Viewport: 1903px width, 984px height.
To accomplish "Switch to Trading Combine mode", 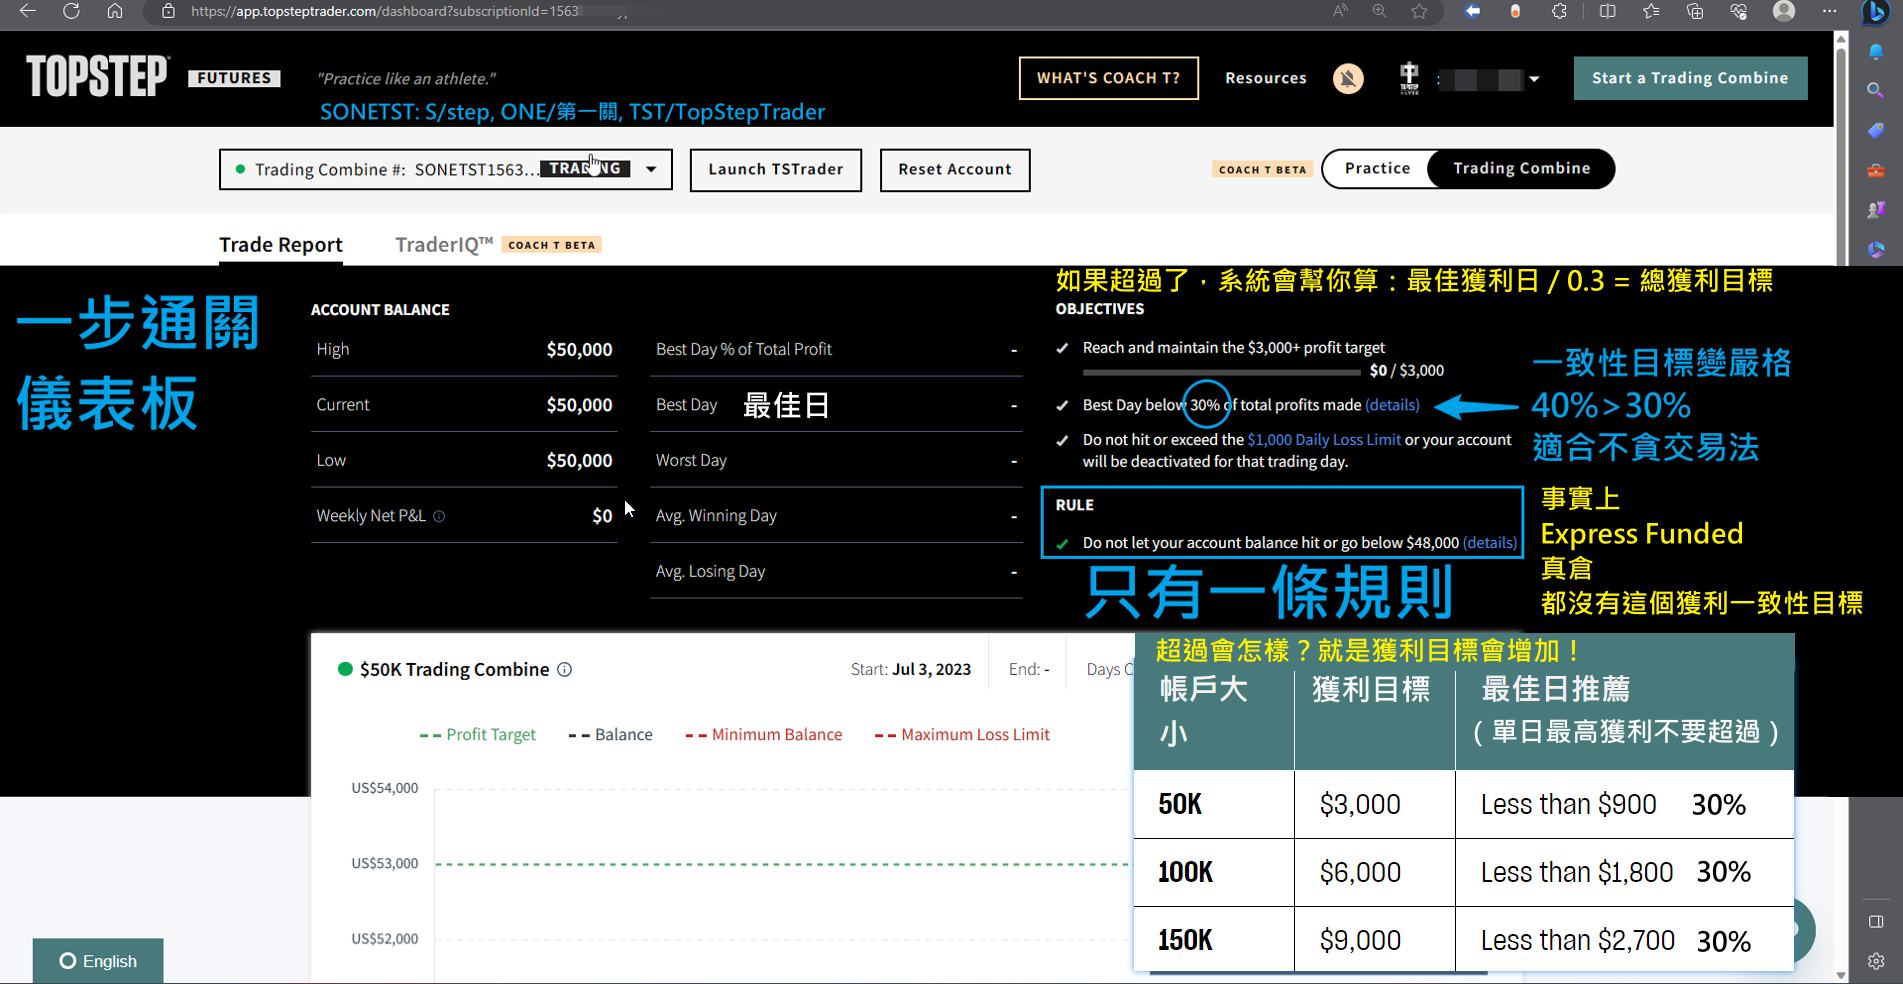I will click(x=1521, y=168).
